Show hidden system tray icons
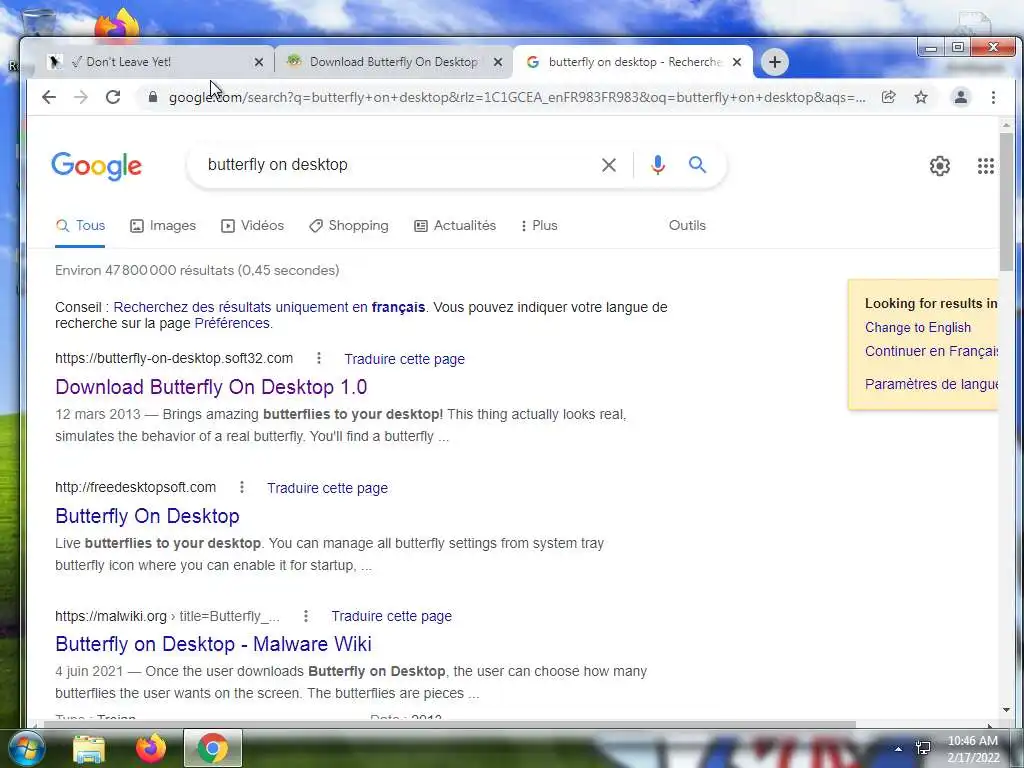 [898, 749]
